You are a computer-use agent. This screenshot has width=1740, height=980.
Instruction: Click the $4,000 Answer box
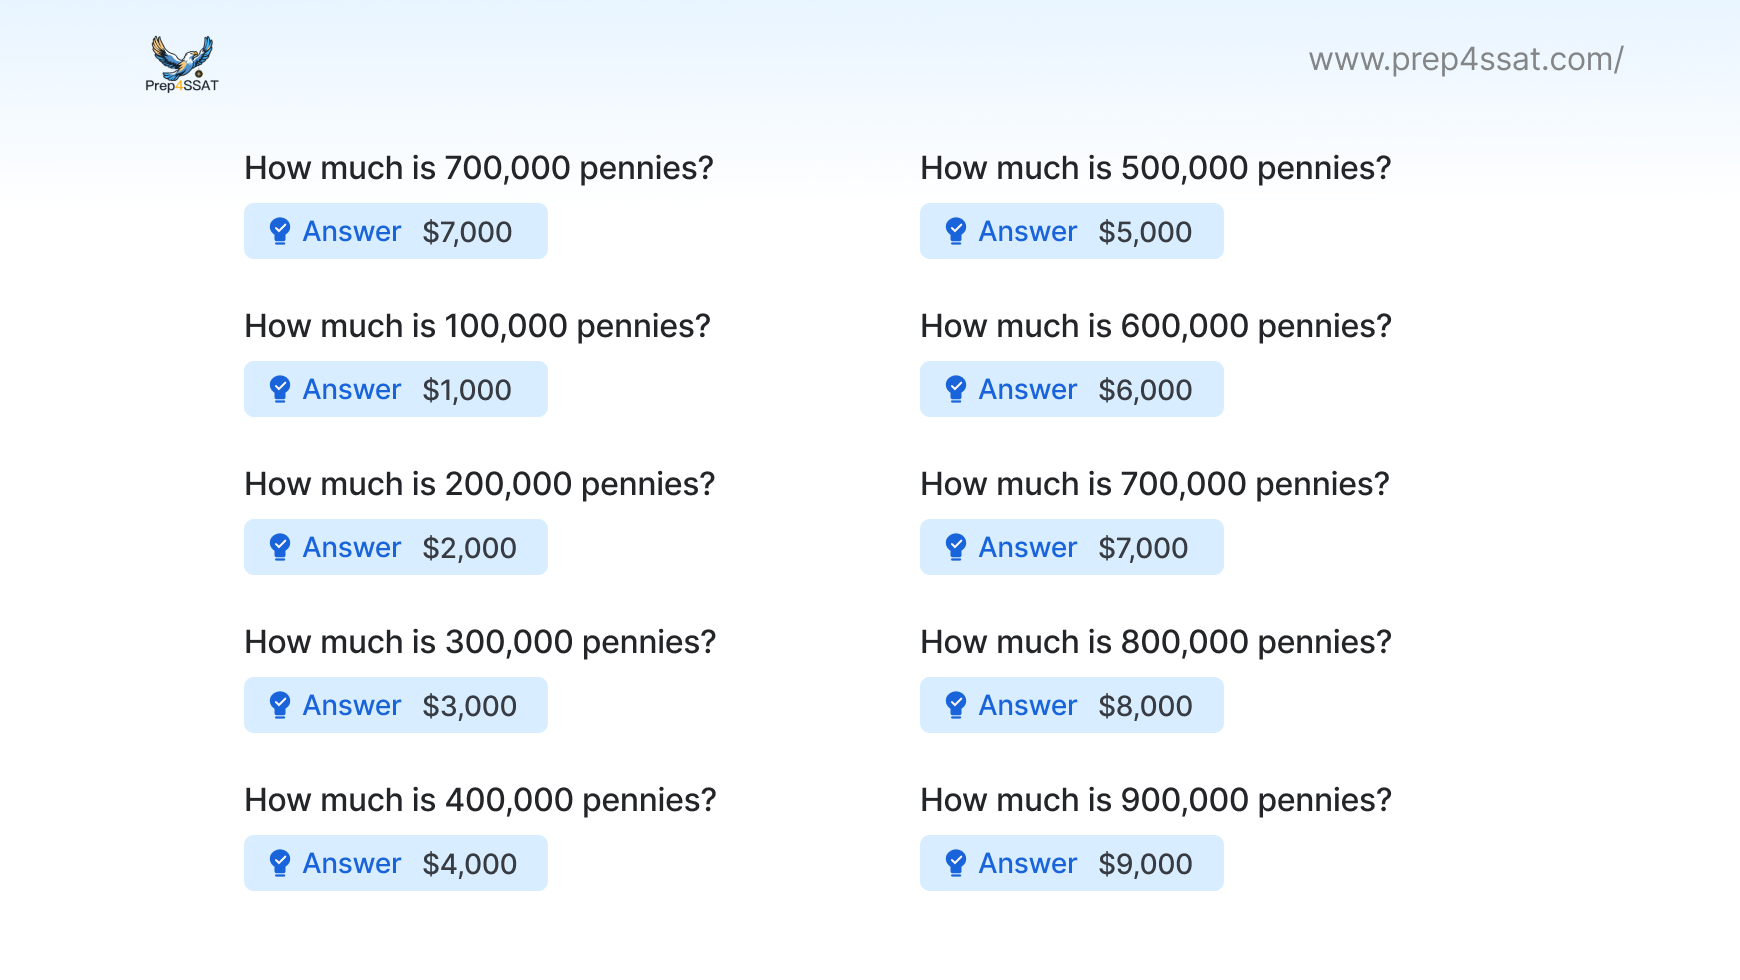pyautogui.click(x=396, y=863)
